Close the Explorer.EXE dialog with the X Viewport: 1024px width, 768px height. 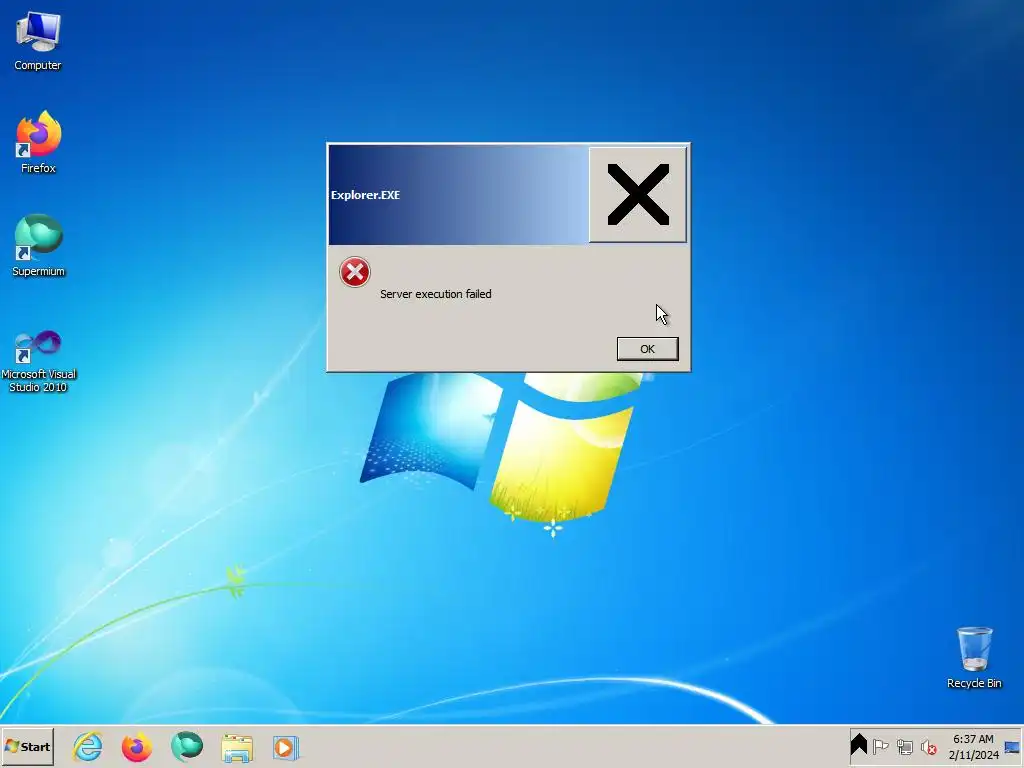click(x=638, y=195)
